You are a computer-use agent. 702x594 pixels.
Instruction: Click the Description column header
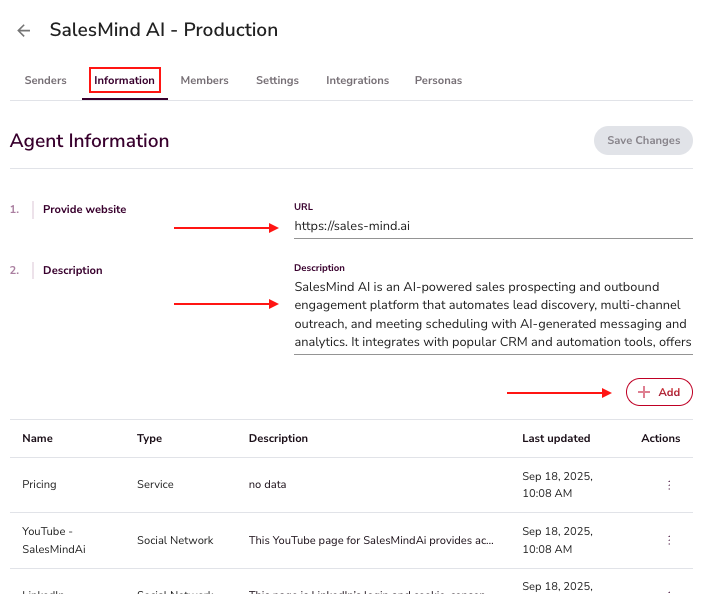[x=278, y=438]
